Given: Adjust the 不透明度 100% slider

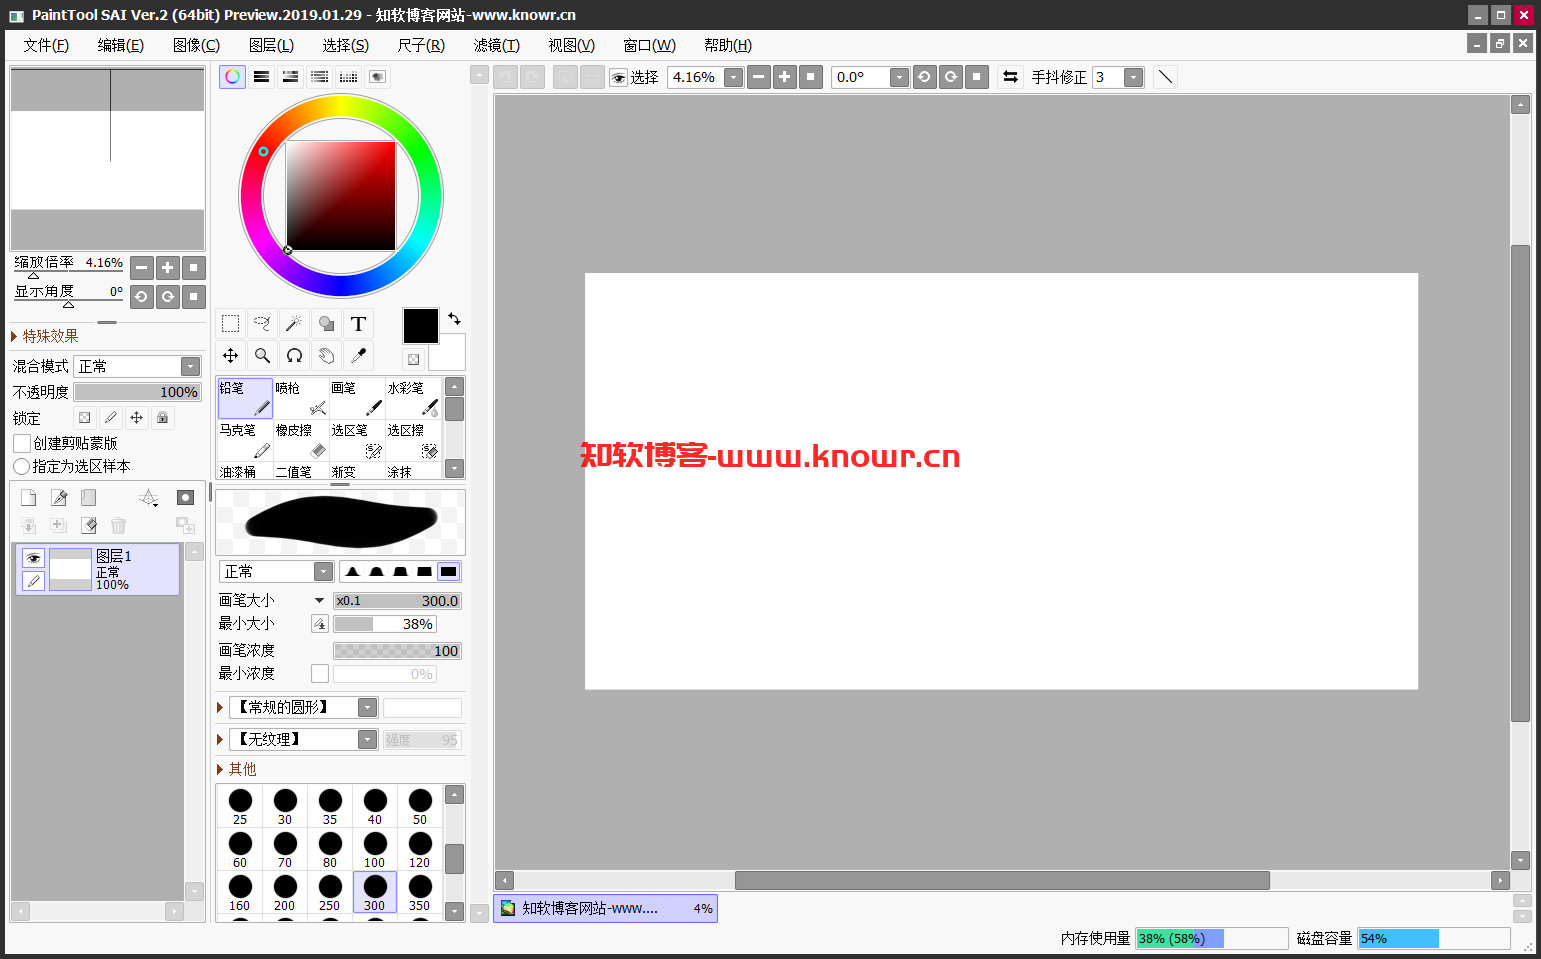Looking at the screenshot, I should tap(137, 392).
